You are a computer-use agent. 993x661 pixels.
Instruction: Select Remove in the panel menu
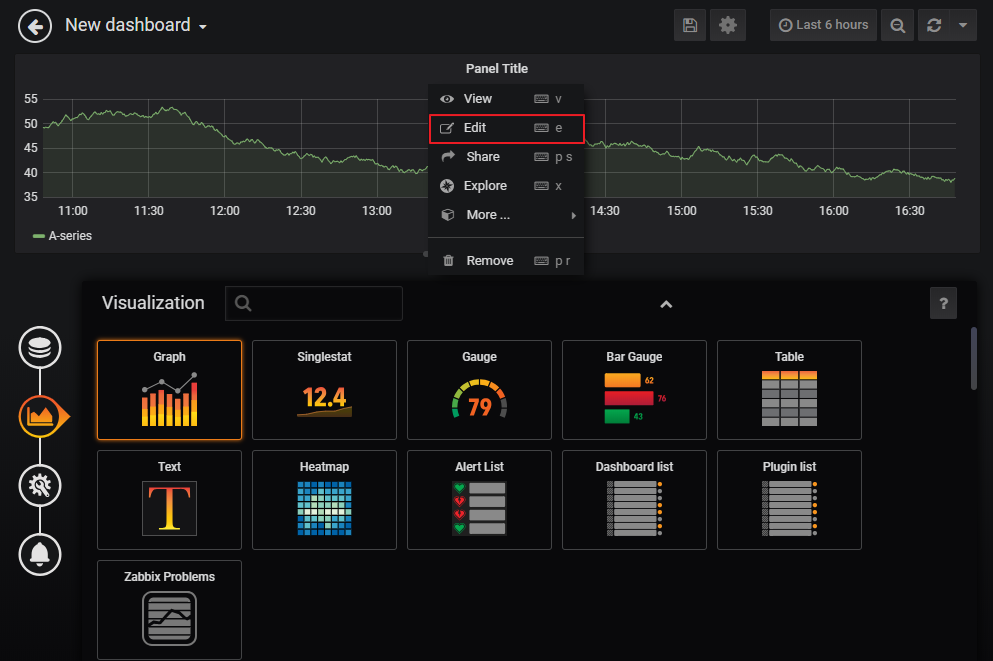[505, 260]
